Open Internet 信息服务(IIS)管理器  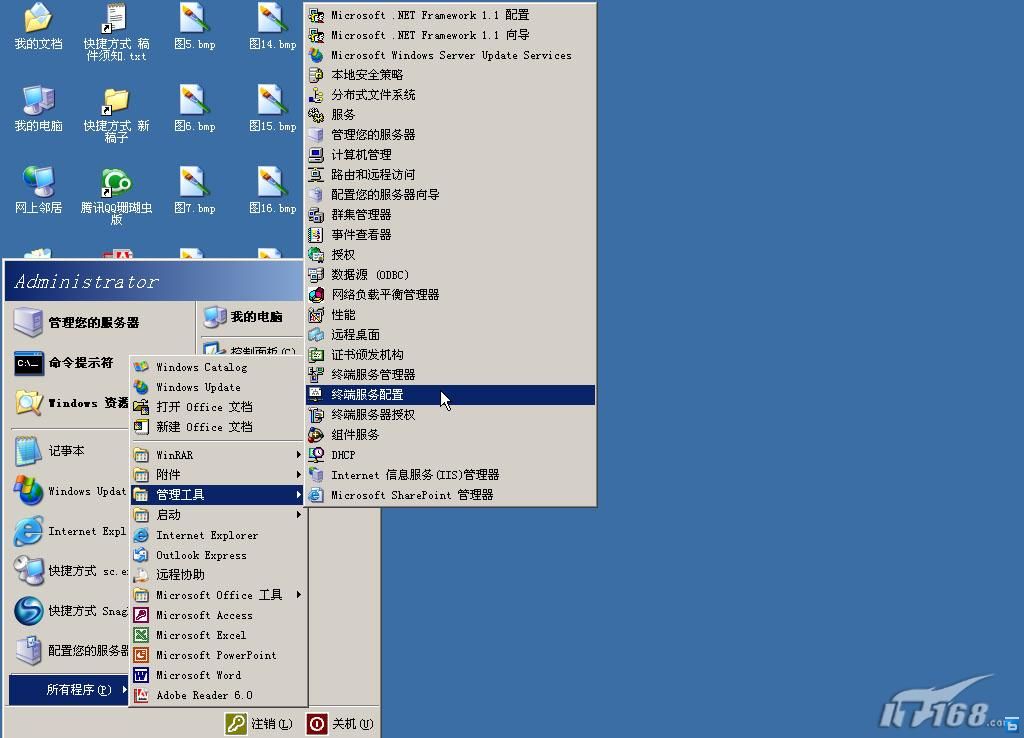click(x=416, y=474)
